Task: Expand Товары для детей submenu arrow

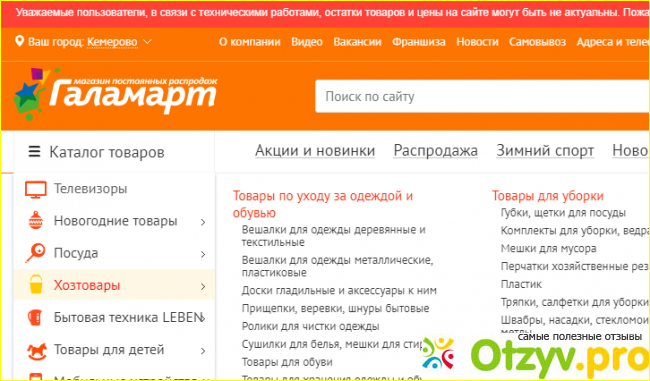Action: 203,351
